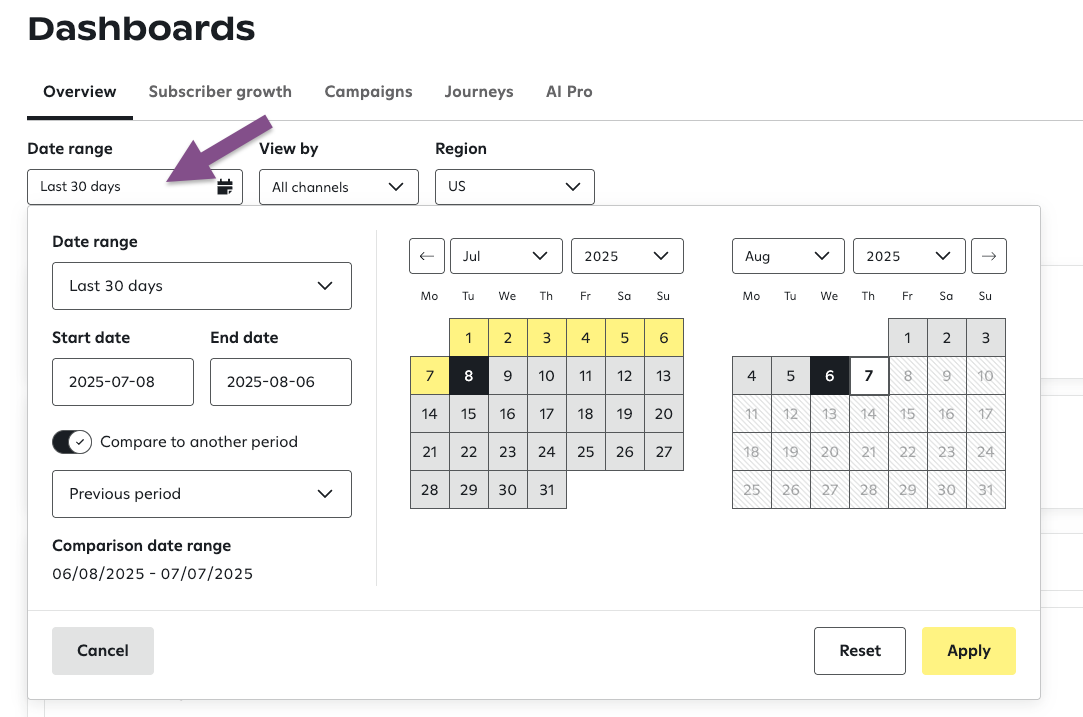
Task: Go to next month with right arrow
Action: point(989,256)
